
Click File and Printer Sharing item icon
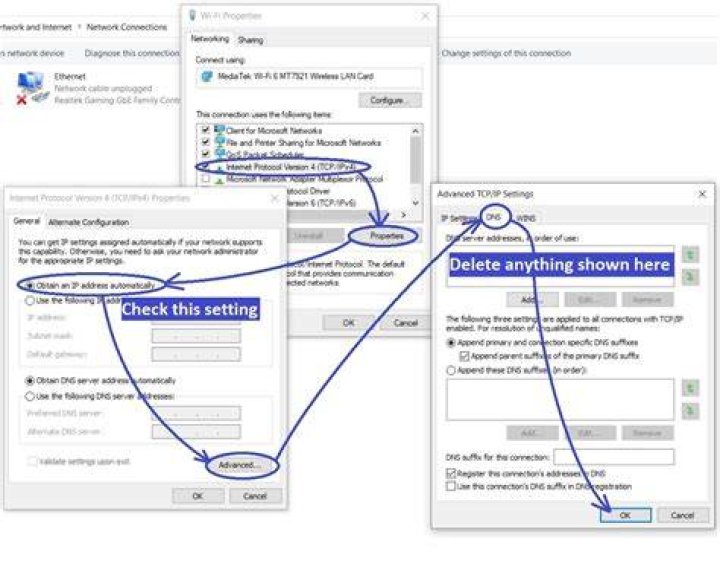[x=219, y=142]
